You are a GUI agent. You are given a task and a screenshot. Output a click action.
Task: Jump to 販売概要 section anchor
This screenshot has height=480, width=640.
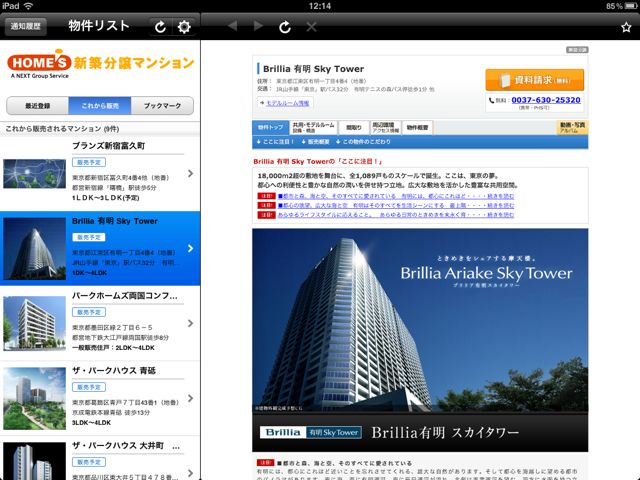click(315, 142)
